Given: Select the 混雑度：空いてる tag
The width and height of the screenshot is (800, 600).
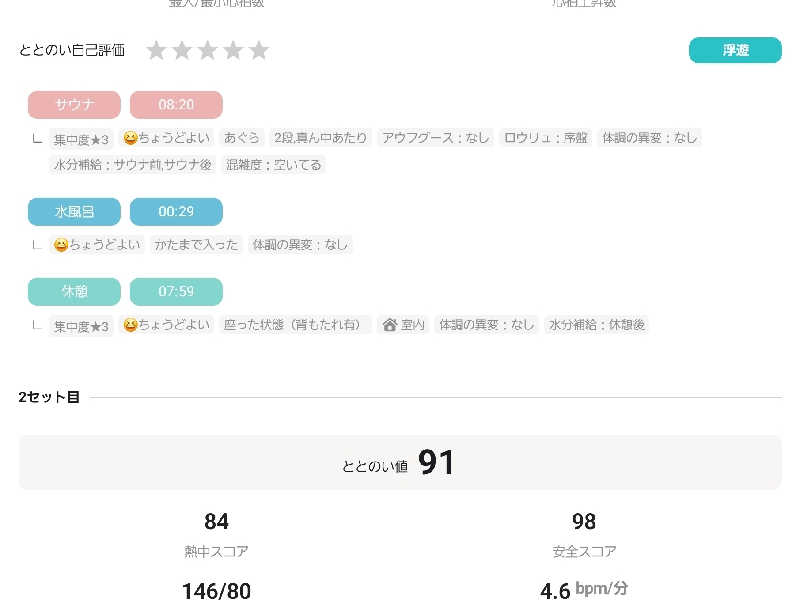Looking at the screenshot, I should 274,165.
